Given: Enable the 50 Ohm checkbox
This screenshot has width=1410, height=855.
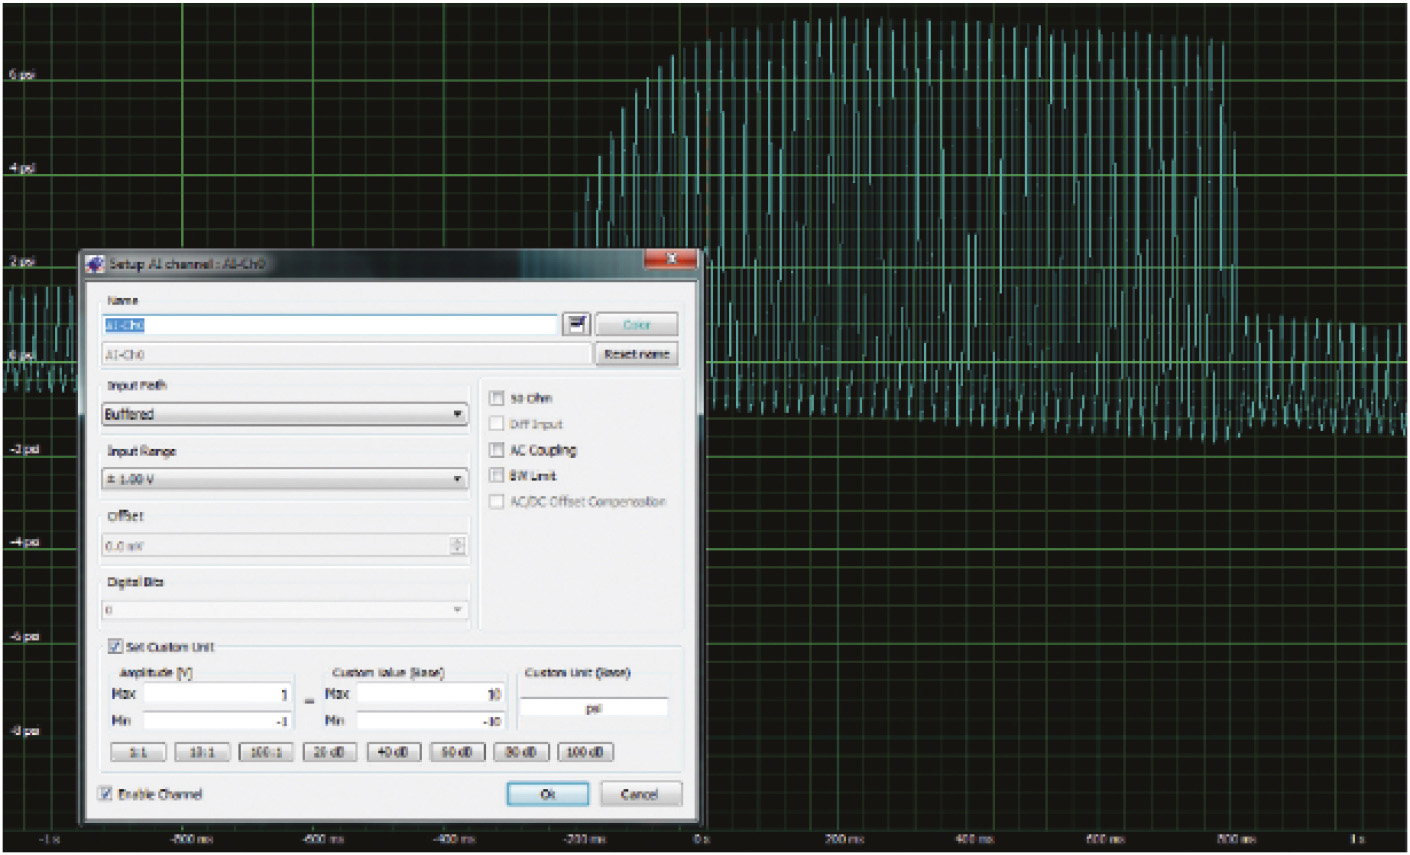Looking at the screenshot, I should click(x=496, y=398).
